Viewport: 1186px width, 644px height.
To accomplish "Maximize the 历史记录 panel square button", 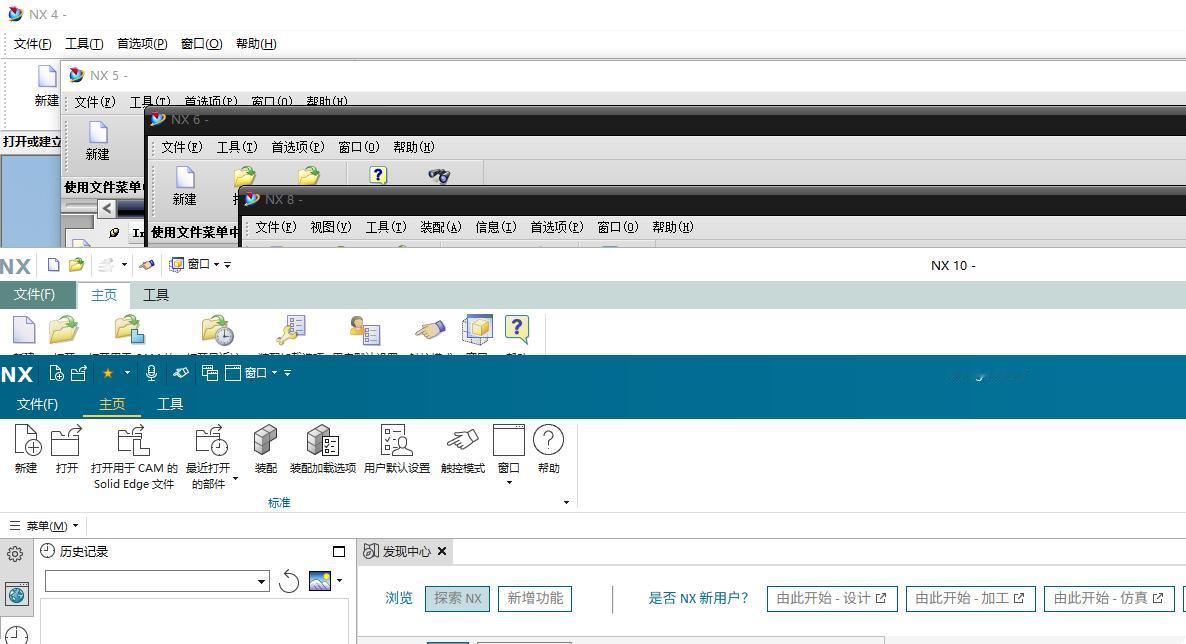I will pos(339,552).
